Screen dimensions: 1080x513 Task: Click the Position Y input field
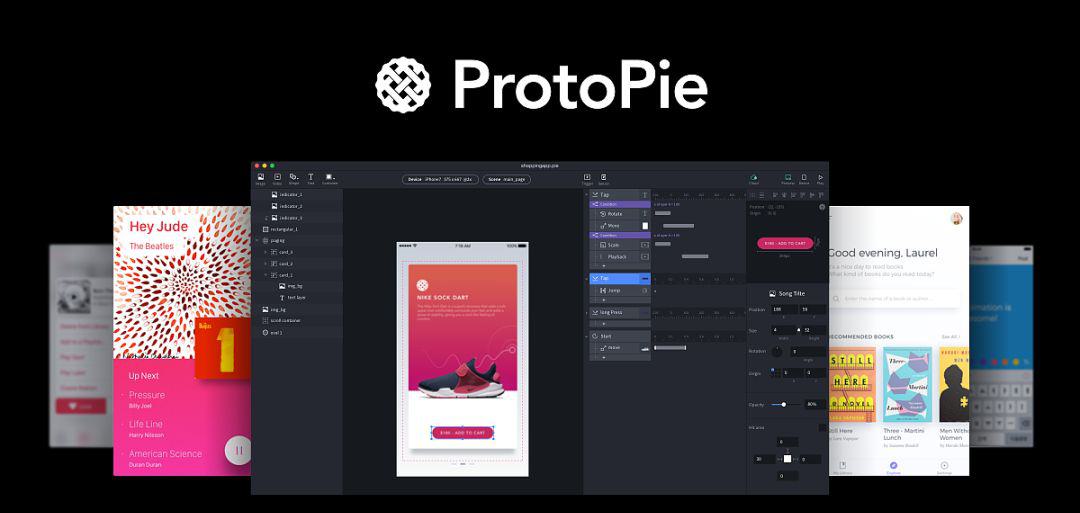pos(813,310)
